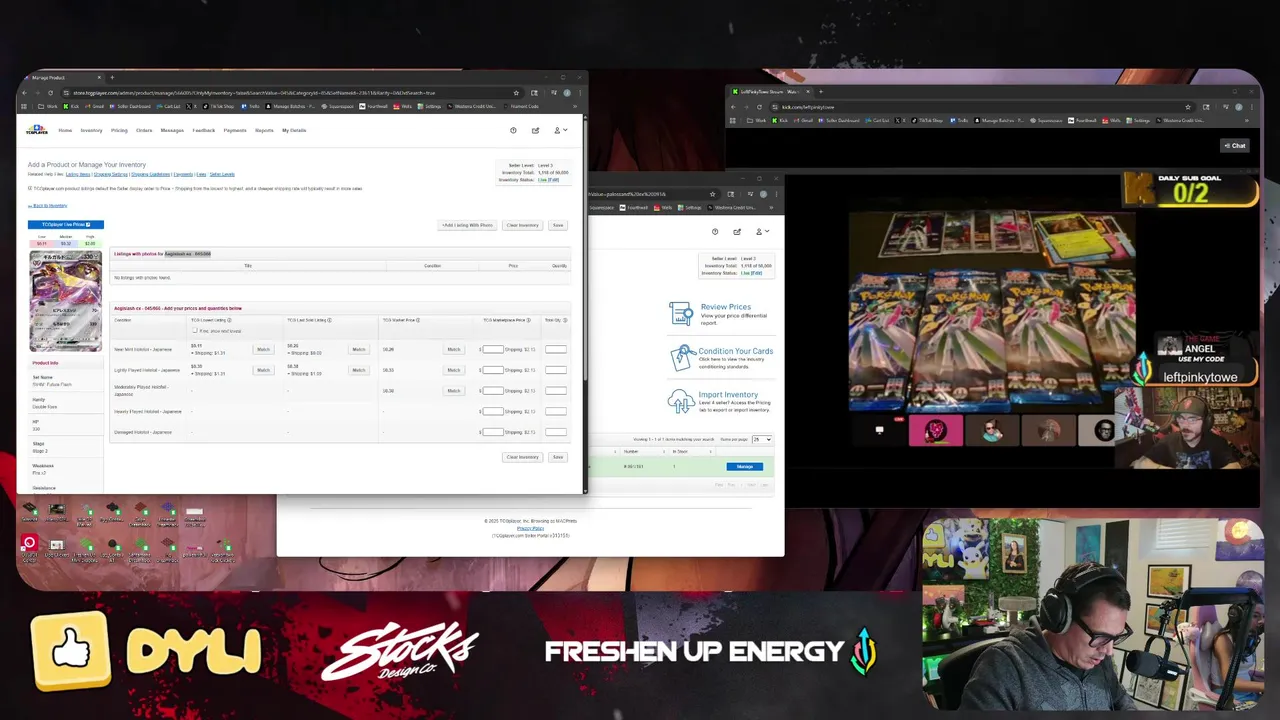Open TCGplayer logo in Manage Product window

(36, 130)
